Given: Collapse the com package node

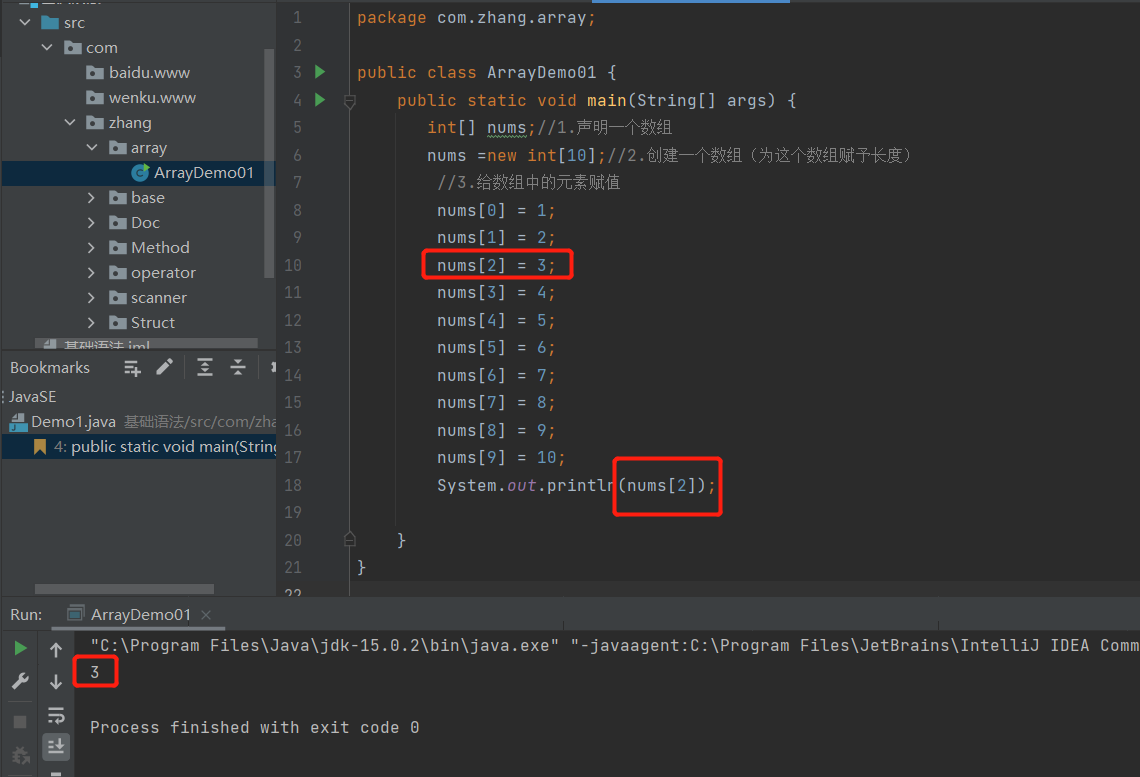Looking at the screenshot, I should 47,47.
